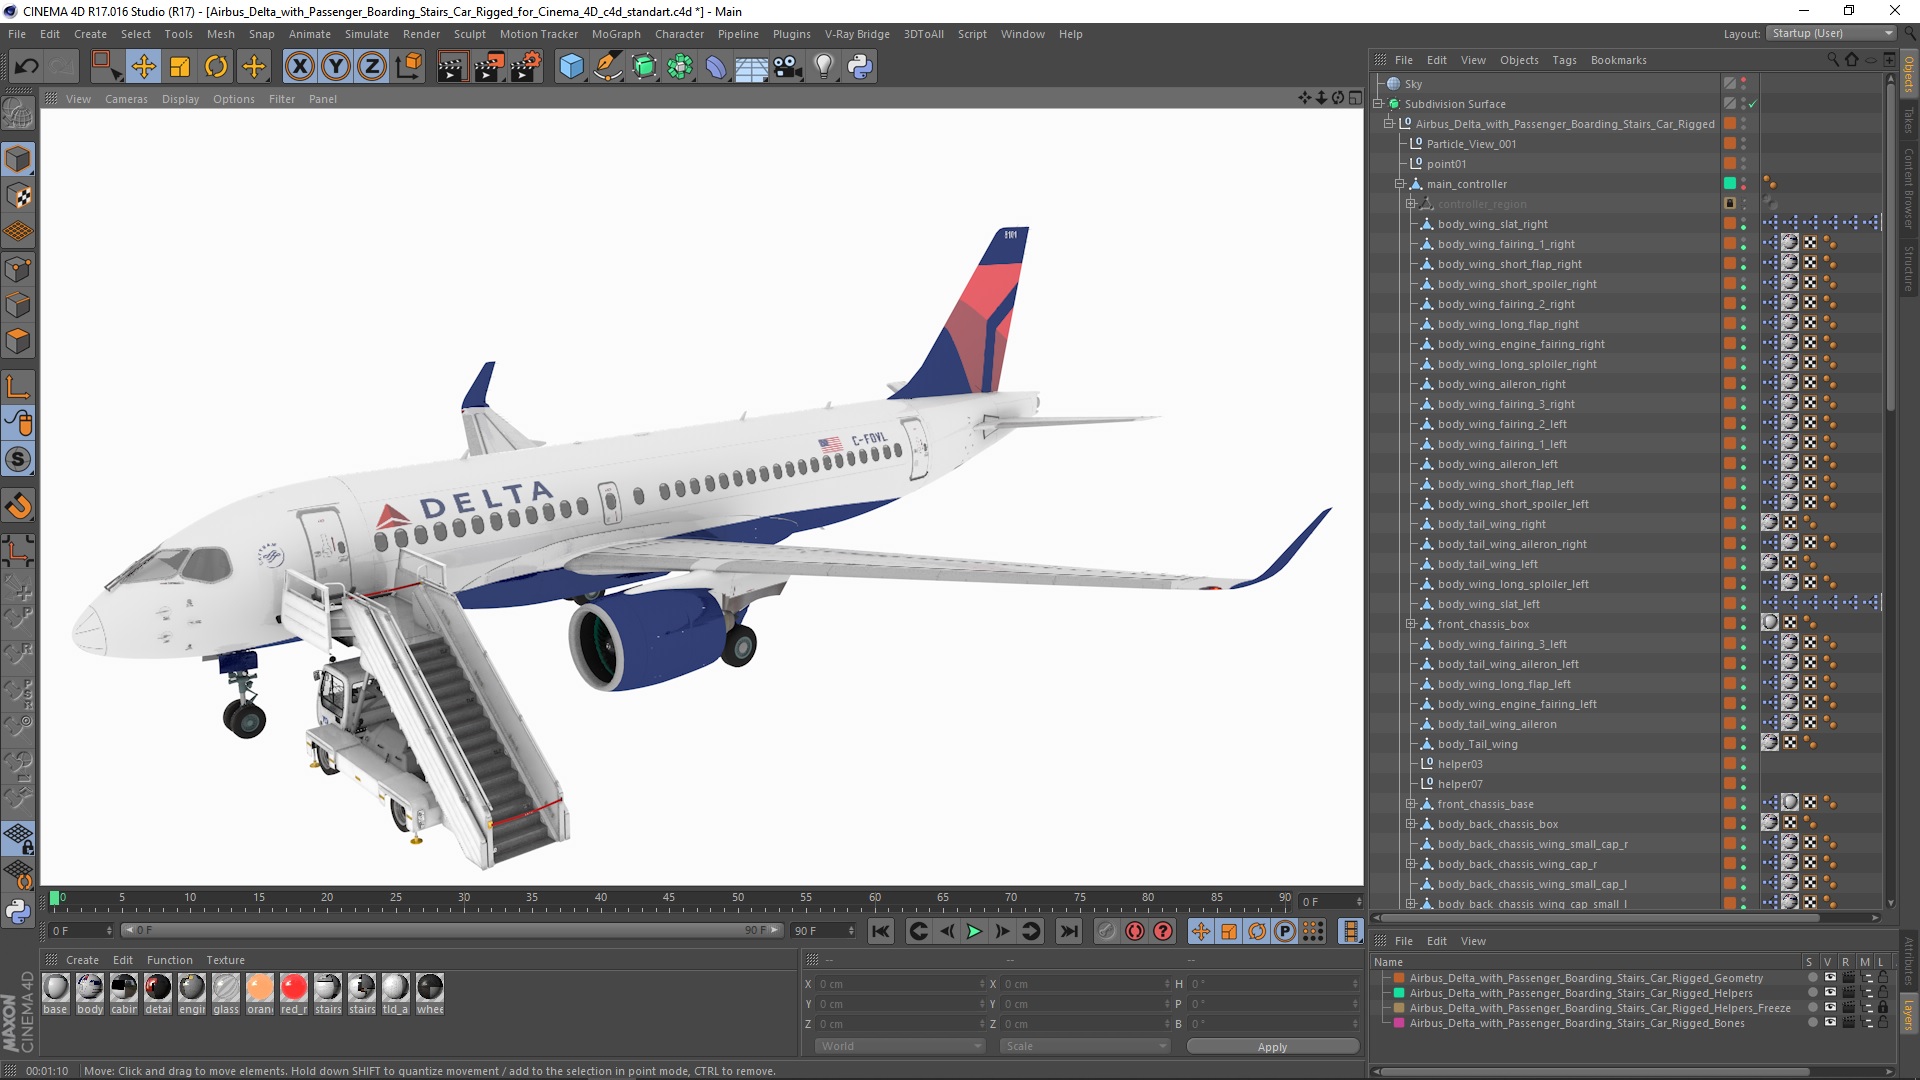Click the Undo arrow icon
This screenshot has height=1080, width=1920.
[27, 67]
